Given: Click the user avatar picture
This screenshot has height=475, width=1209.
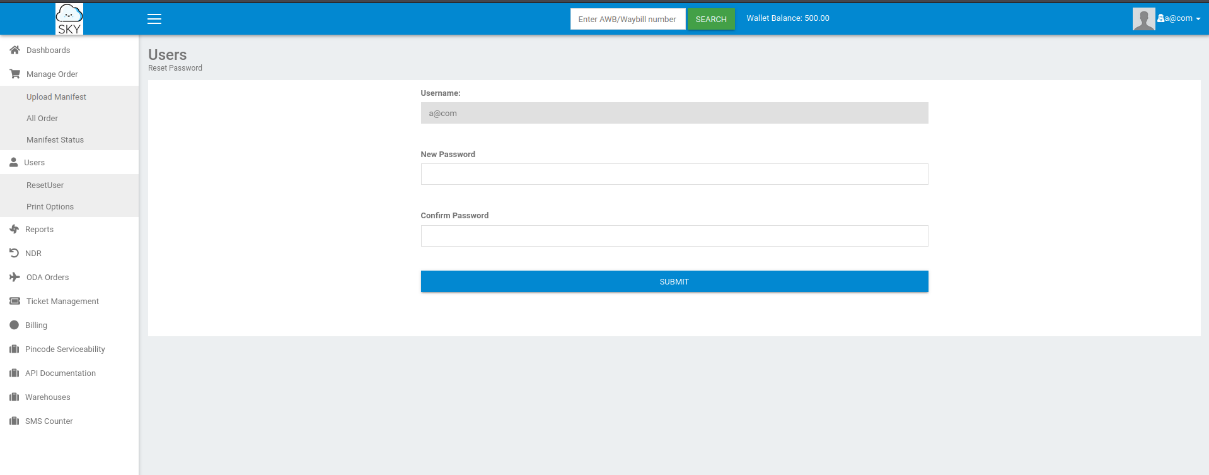Looking at the screenshot, I should 1143,18.
